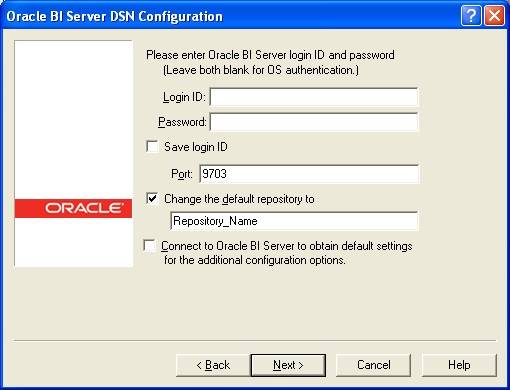Proceed using the Next button
Image resolution: width=510 pixels, height=390 pixels.
pos(288,365)
